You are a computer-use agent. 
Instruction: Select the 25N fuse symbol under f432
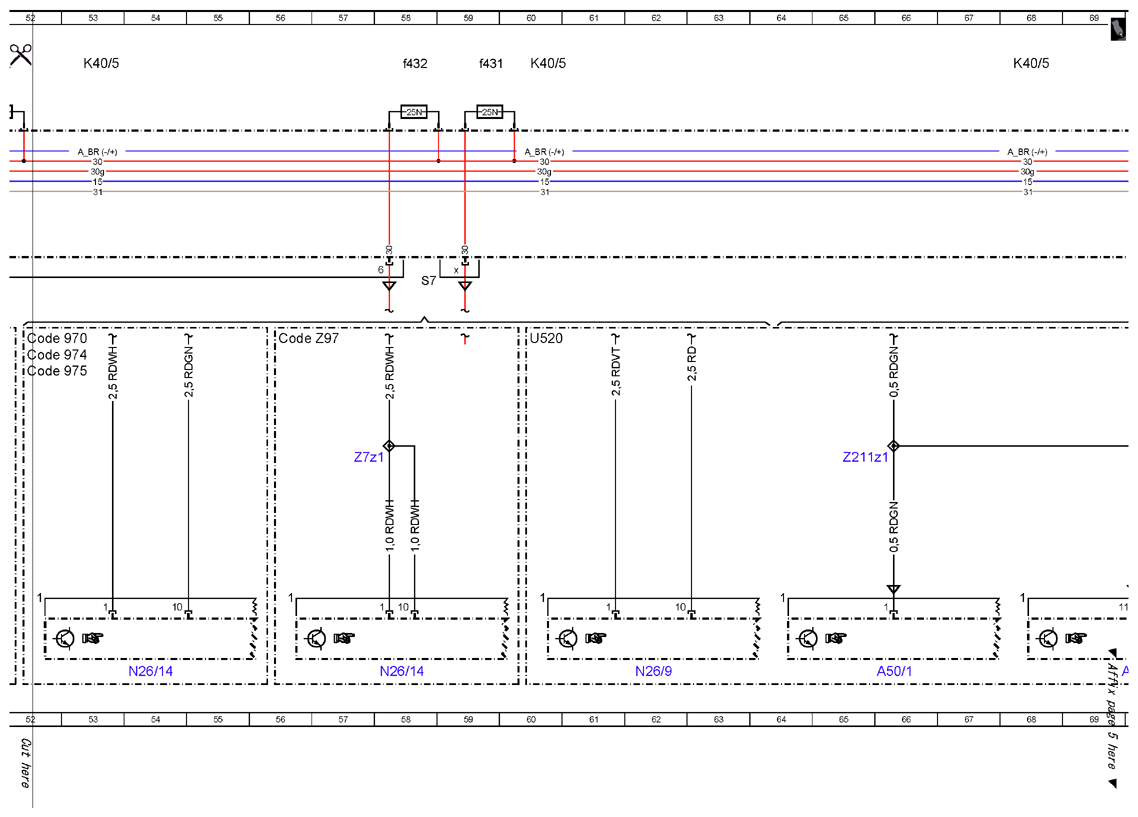414,112
